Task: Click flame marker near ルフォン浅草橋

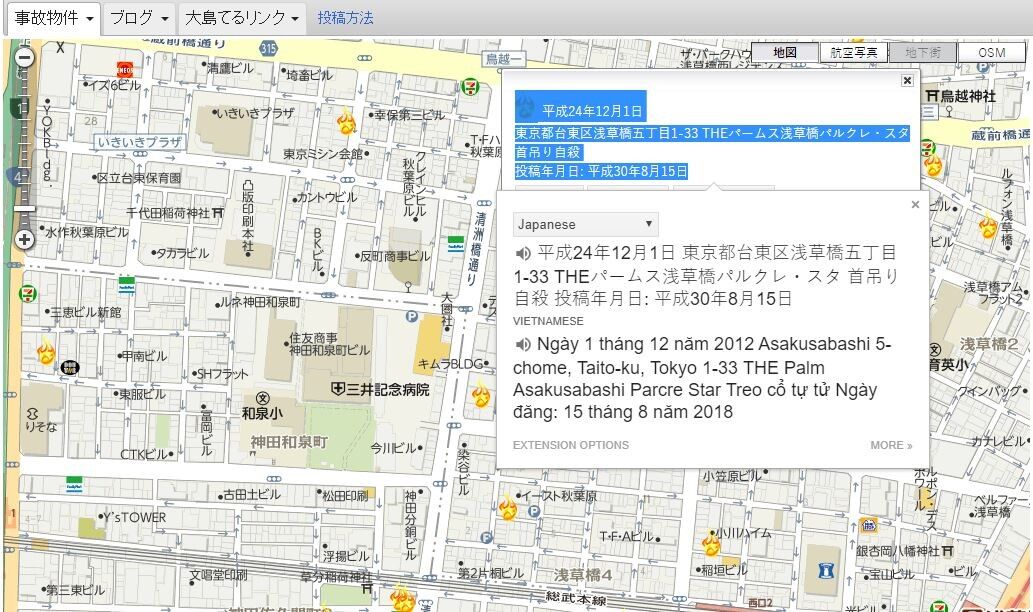Action: pyautogui.click(x=987, y=226)
